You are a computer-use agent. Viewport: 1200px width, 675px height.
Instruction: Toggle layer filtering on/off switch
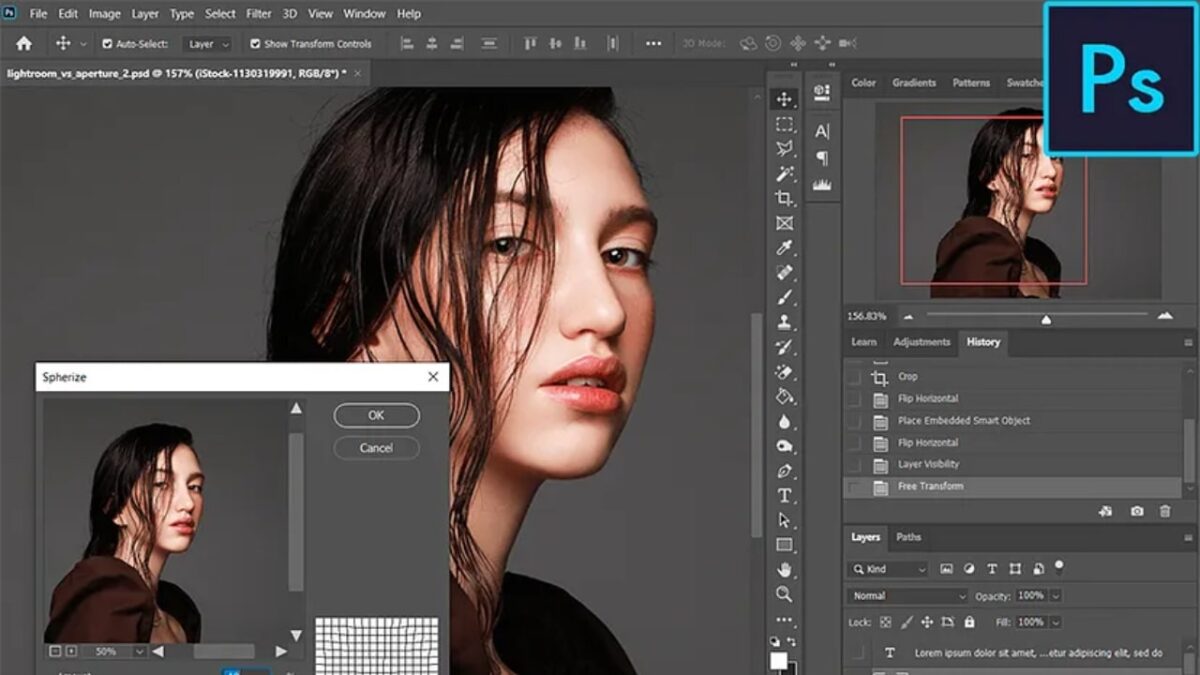point(1059,567)
